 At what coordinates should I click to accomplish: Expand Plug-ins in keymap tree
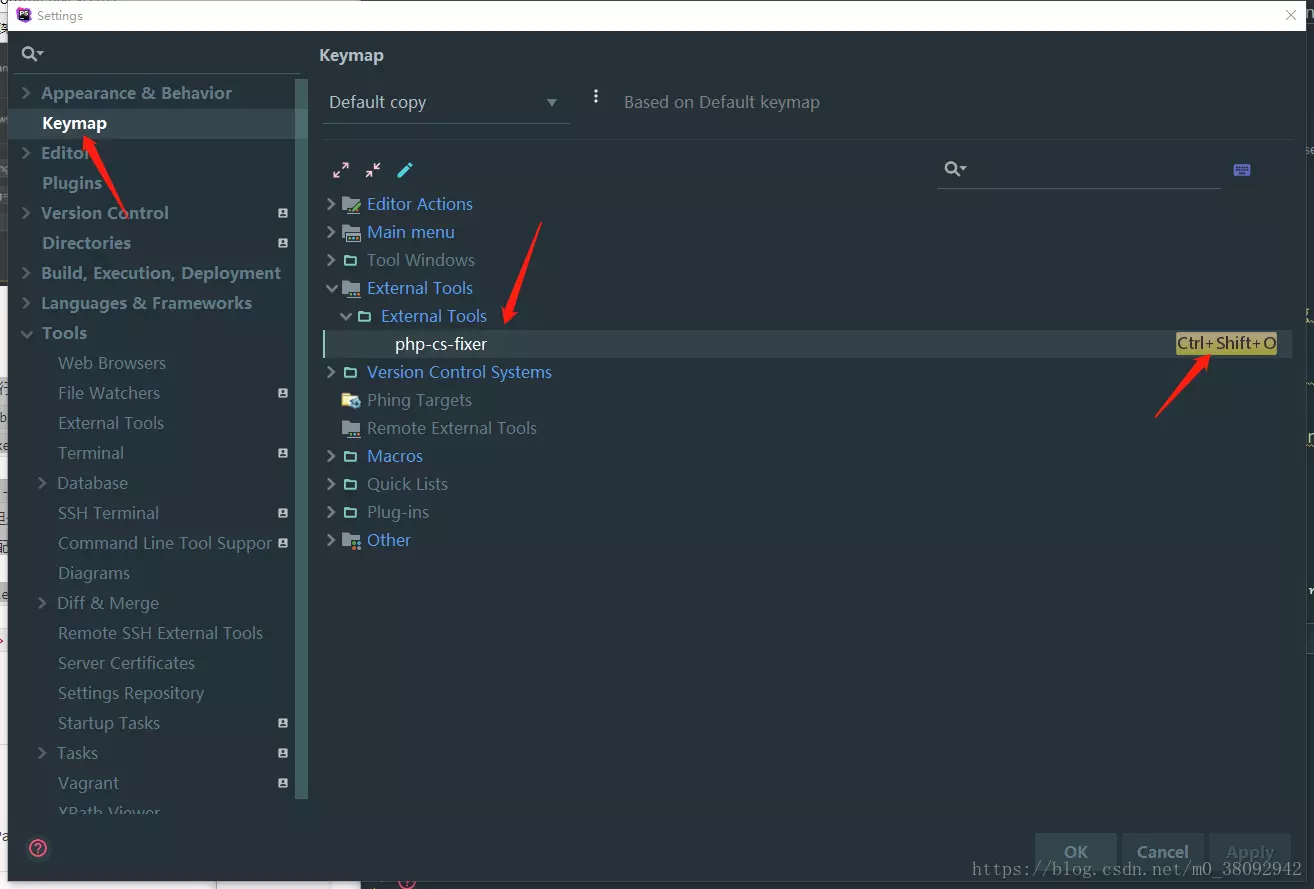click(331, 512)
